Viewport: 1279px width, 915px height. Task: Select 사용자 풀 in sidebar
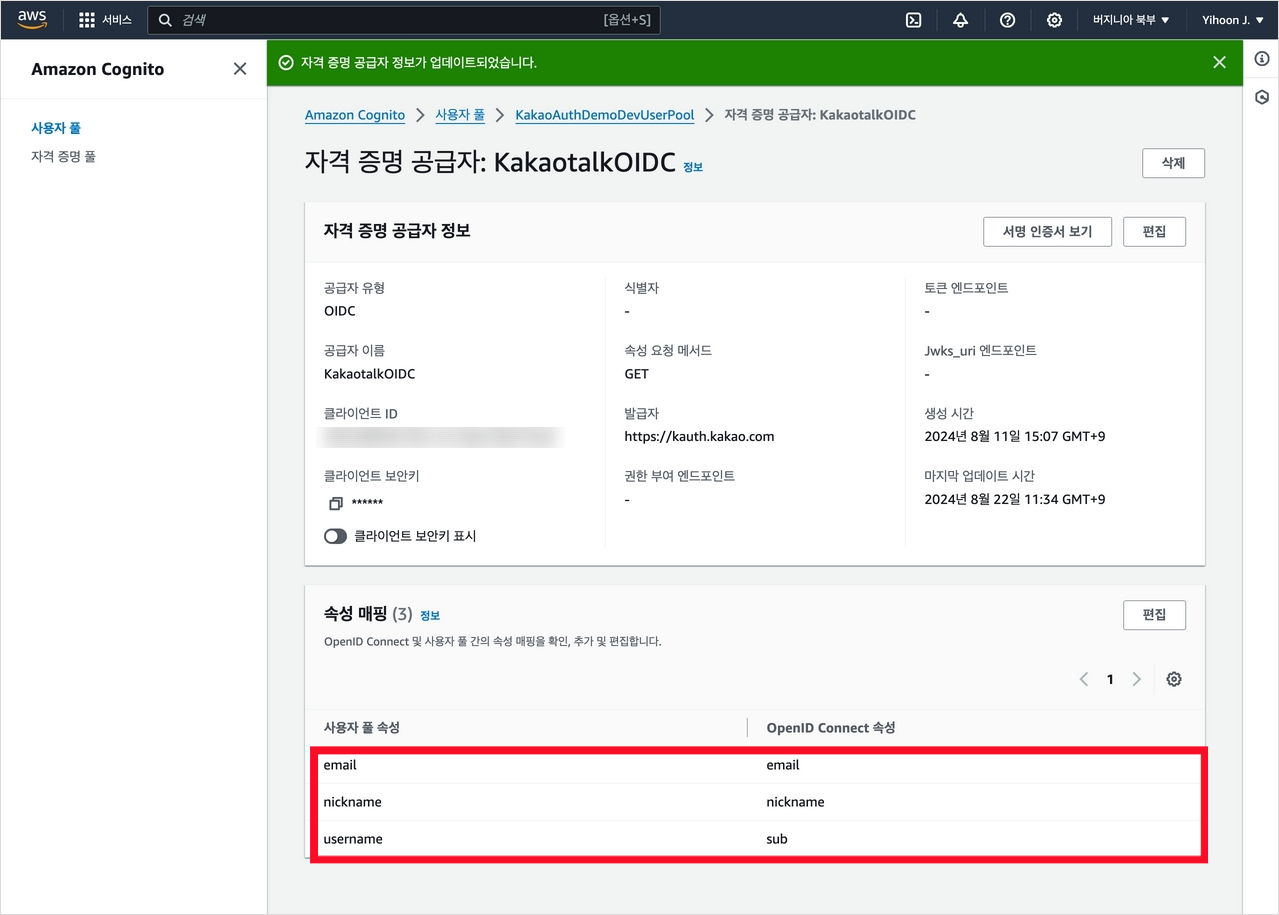(x=56, y=128)
